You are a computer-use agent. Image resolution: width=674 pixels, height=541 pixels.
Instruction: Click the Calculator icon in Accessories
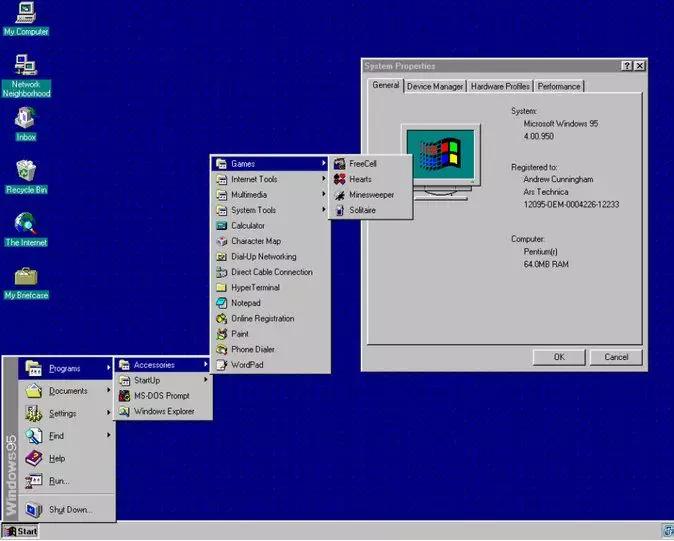tap(222, 226)
